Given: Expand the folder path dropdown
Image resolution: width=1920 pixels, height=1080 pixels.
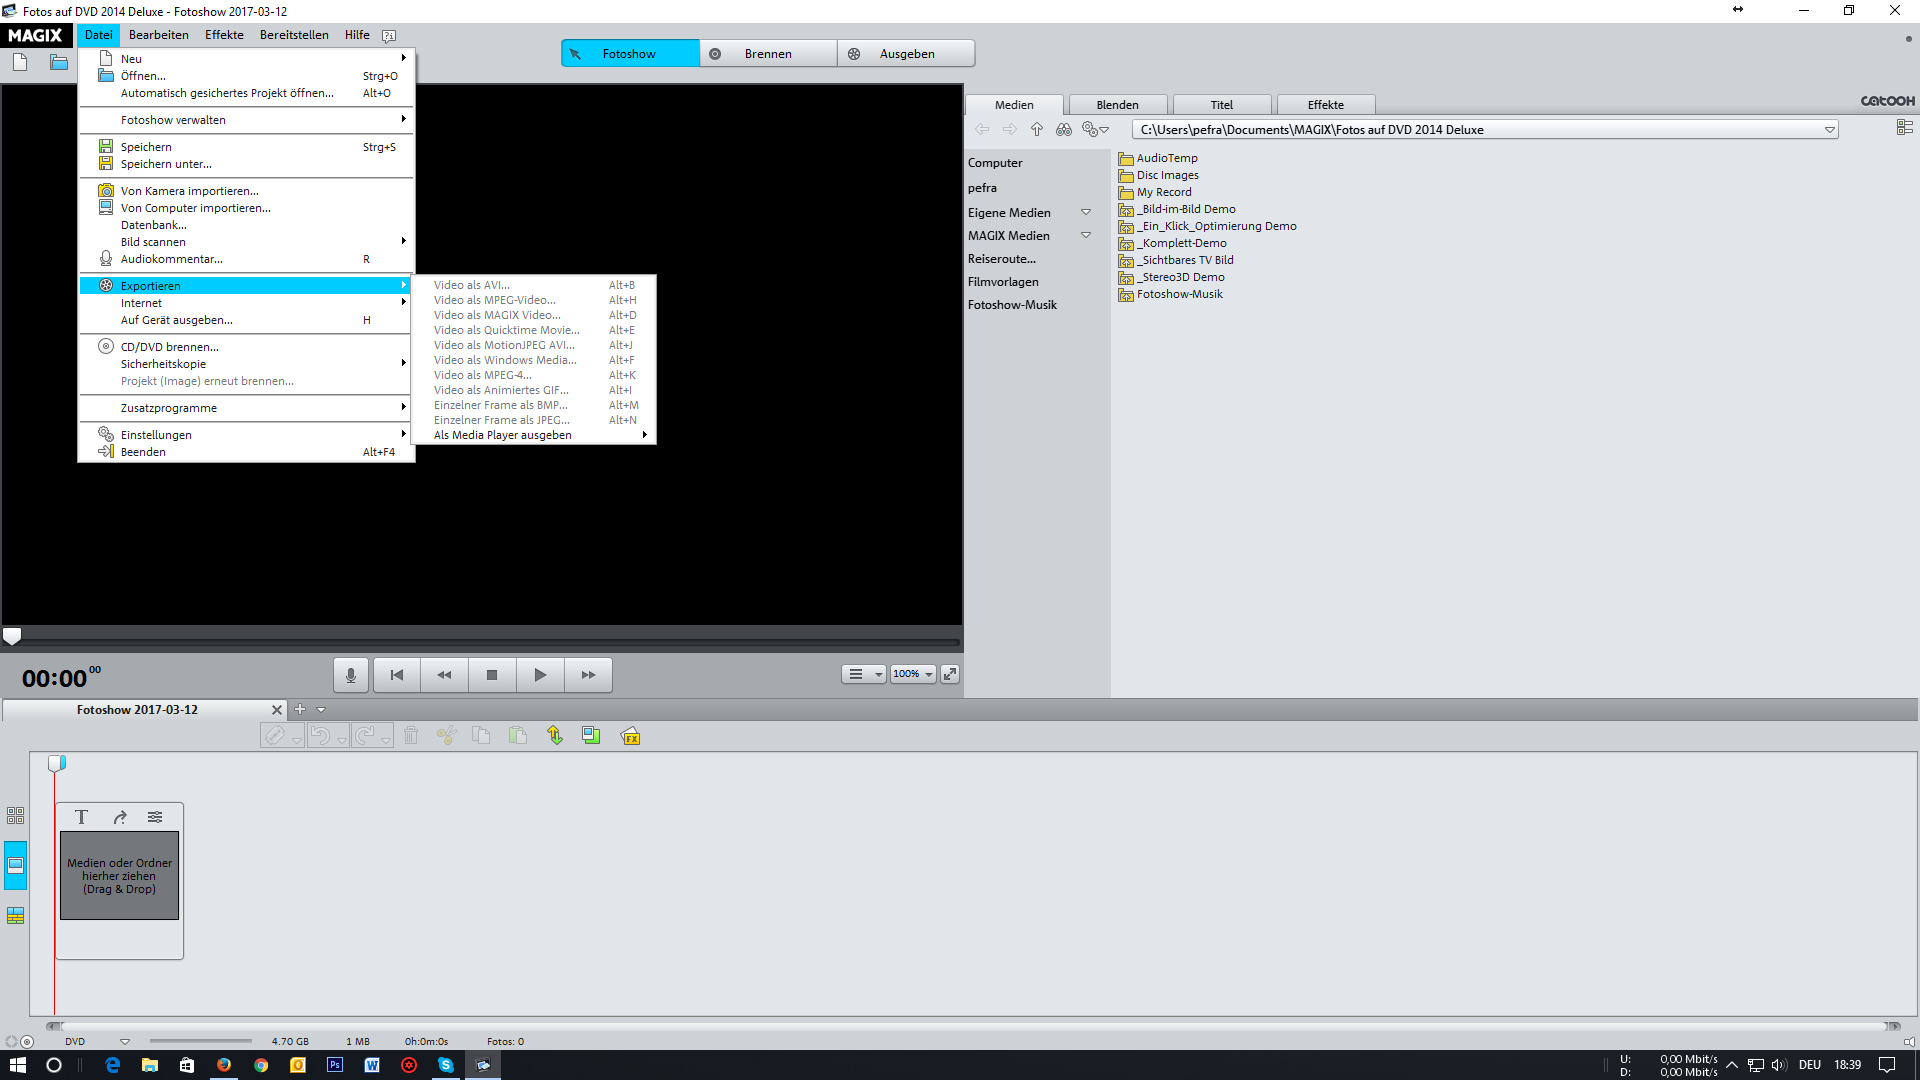Looking at the screenshot, I should pos(1829,130).
